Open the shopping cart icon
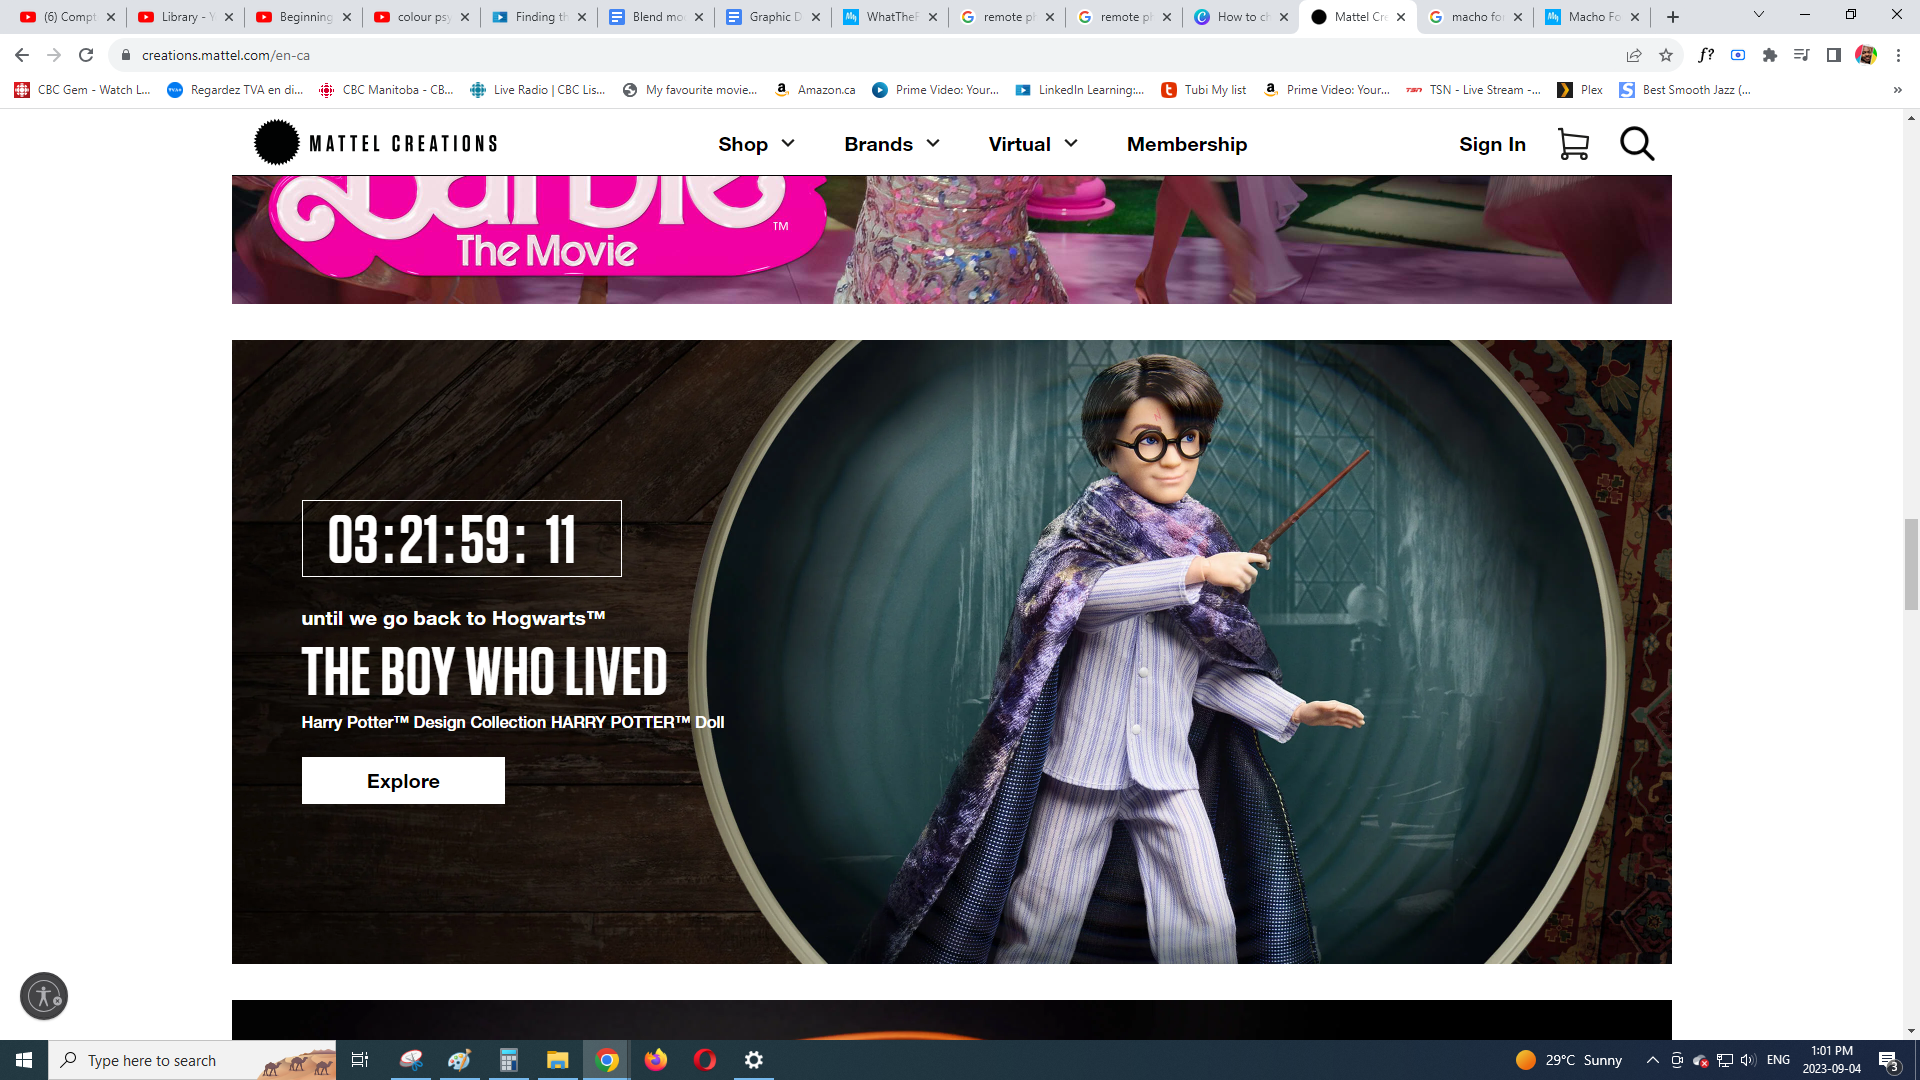The height and width of the screenshot is (1080, 1920). coord(1573,144)
